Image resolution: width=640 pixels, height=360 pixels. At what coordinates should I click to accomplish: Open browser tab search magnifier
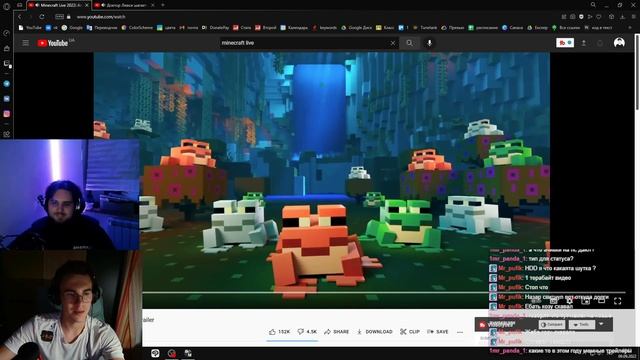click(593, 5)
